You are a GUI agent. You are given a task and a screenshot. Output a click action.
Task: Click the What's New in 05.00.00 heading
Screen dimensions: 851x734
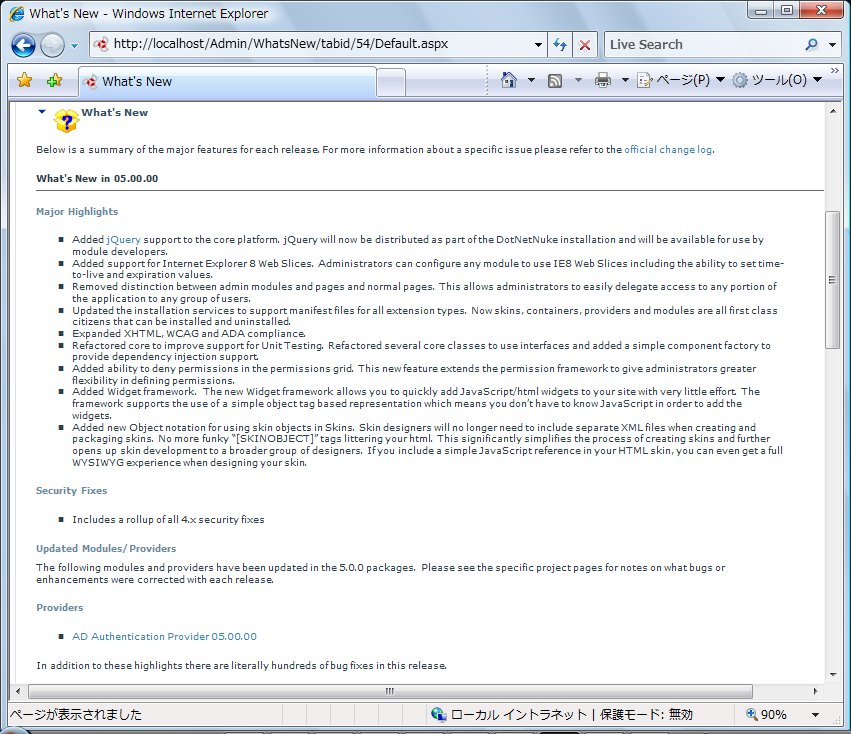click(x=97, y=179)
